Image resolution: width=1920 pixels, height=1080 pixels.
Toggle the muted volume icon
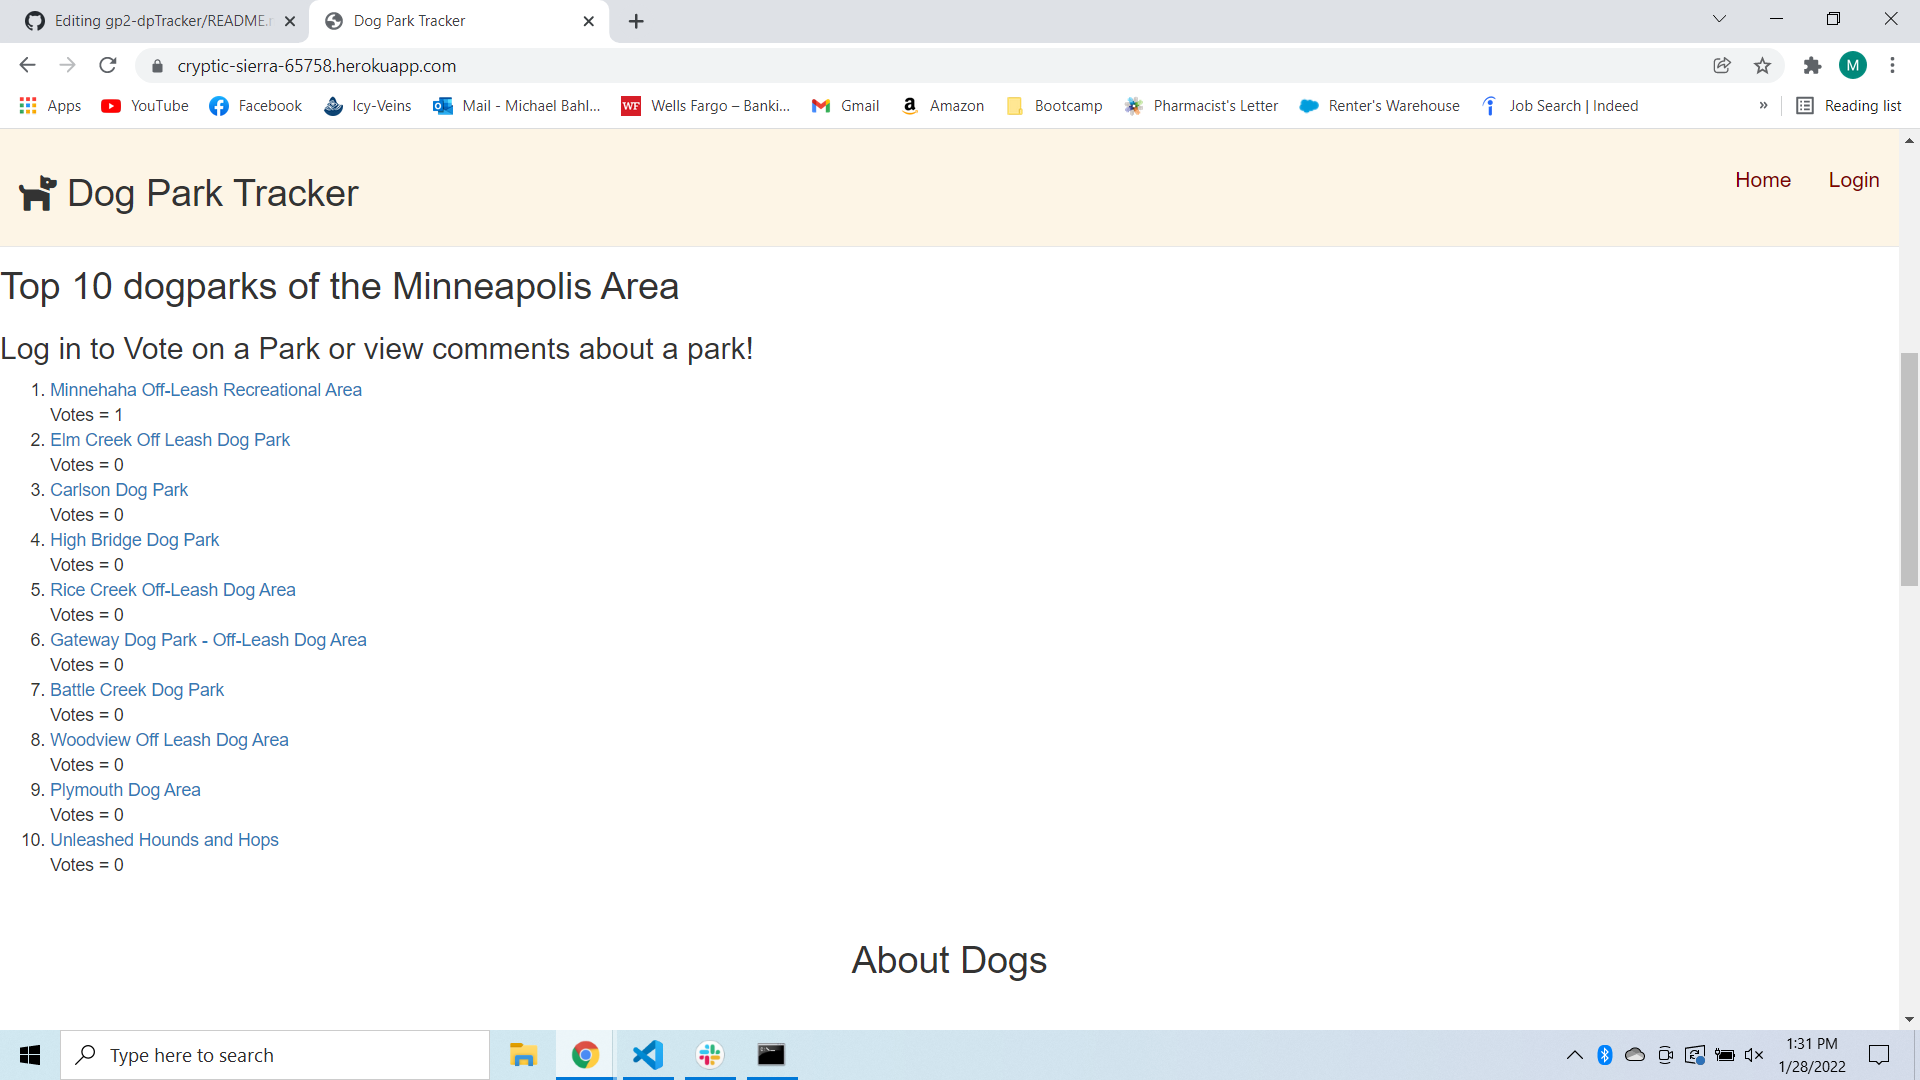coord(1754,1055)
